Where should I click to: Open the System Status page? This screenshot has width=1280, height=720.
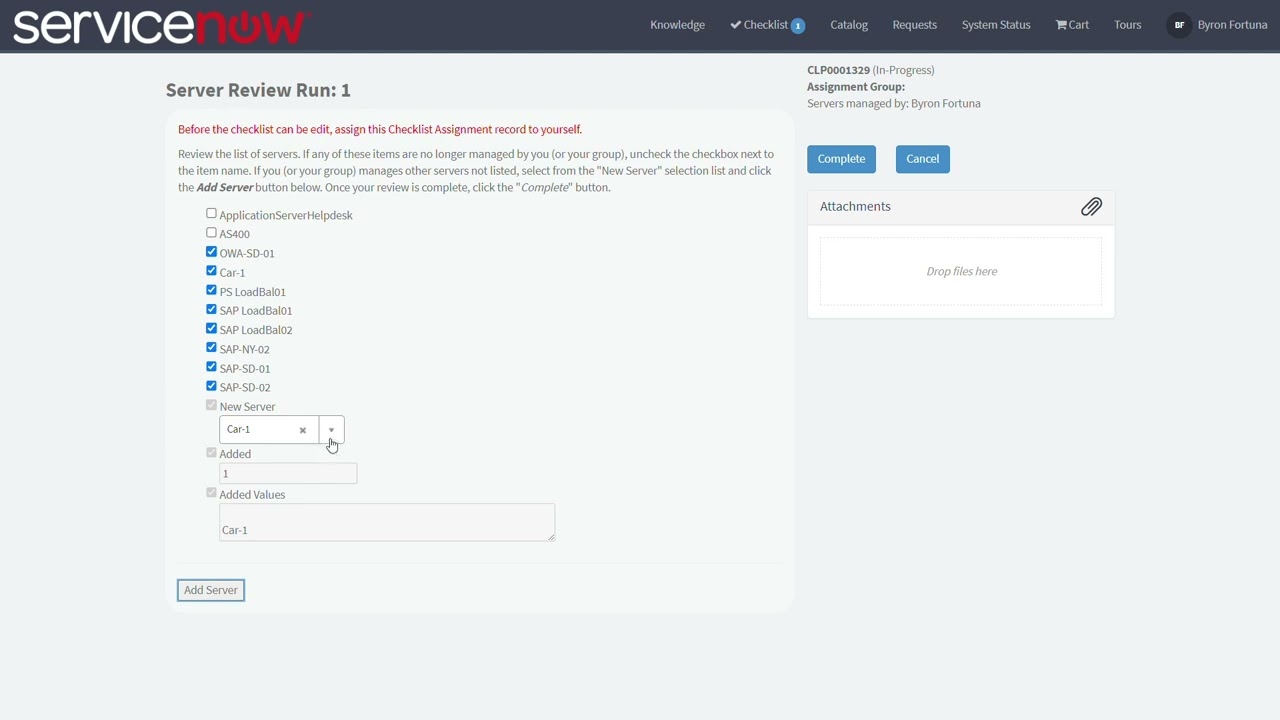click(x=995, y=24)
